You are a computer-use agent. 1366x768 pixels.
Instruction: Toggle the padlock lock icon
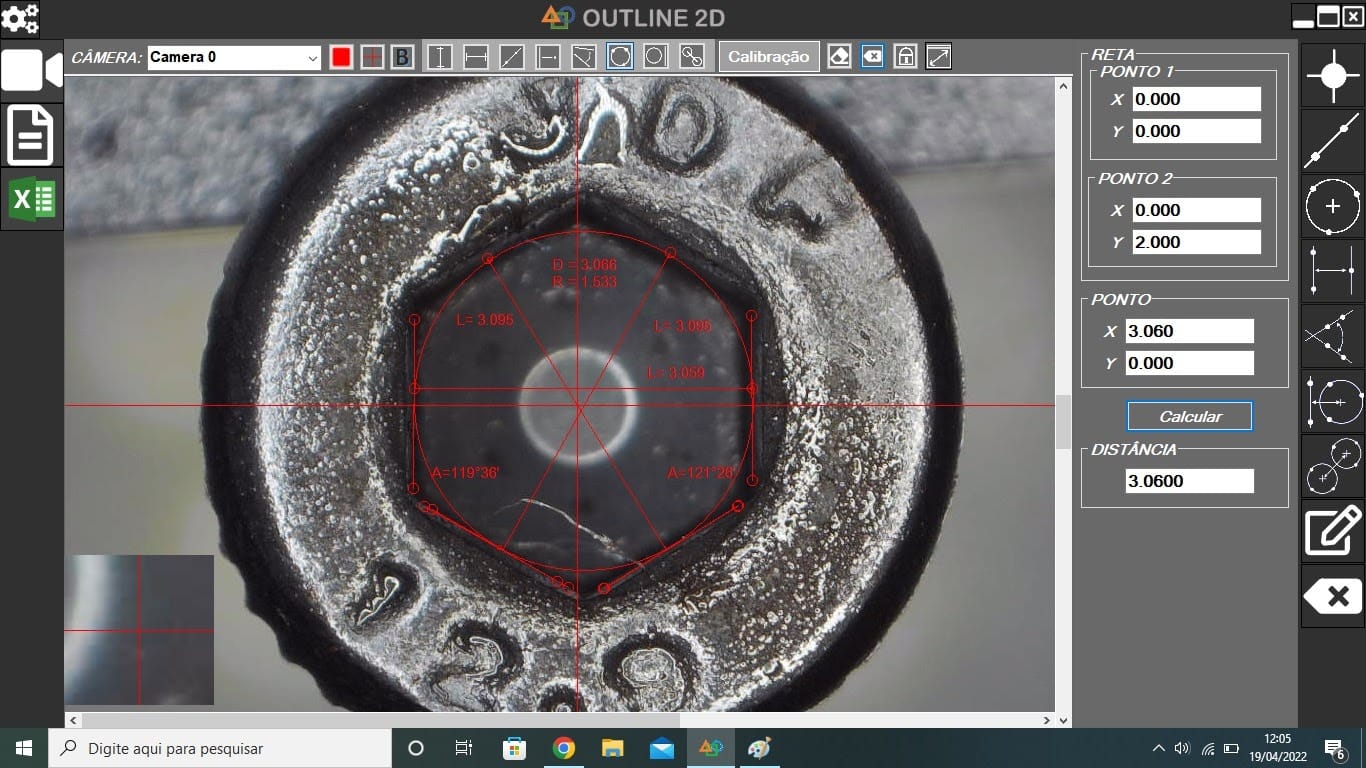(905, 57)
